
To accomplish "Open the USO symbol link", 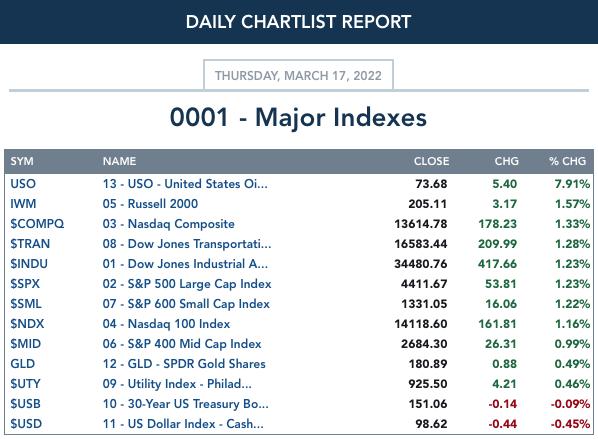I will [x=23, y=184].
